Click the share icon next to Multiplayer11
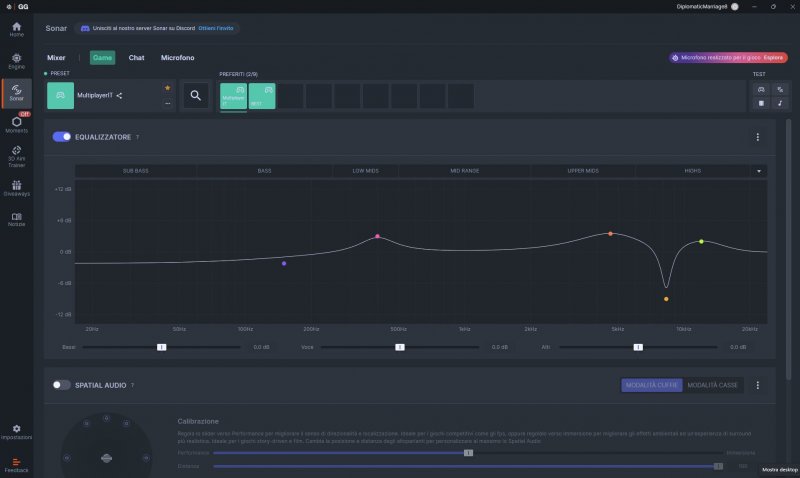Screen dimensions: 800x478 point(119,96)
